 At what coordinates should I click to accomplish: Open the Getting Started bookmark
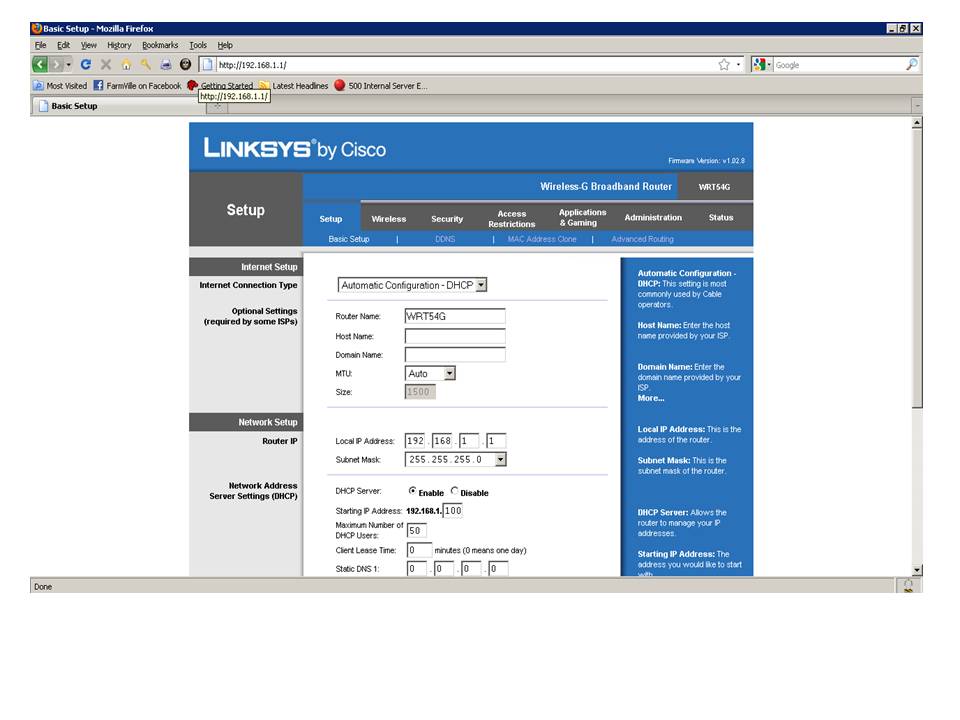(220, 86)
